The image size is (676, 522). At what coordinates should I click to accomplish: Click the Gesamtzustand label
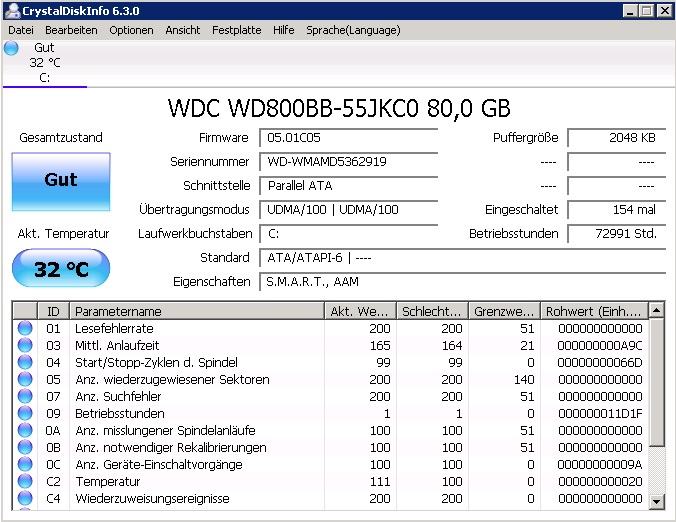[61, 138]
